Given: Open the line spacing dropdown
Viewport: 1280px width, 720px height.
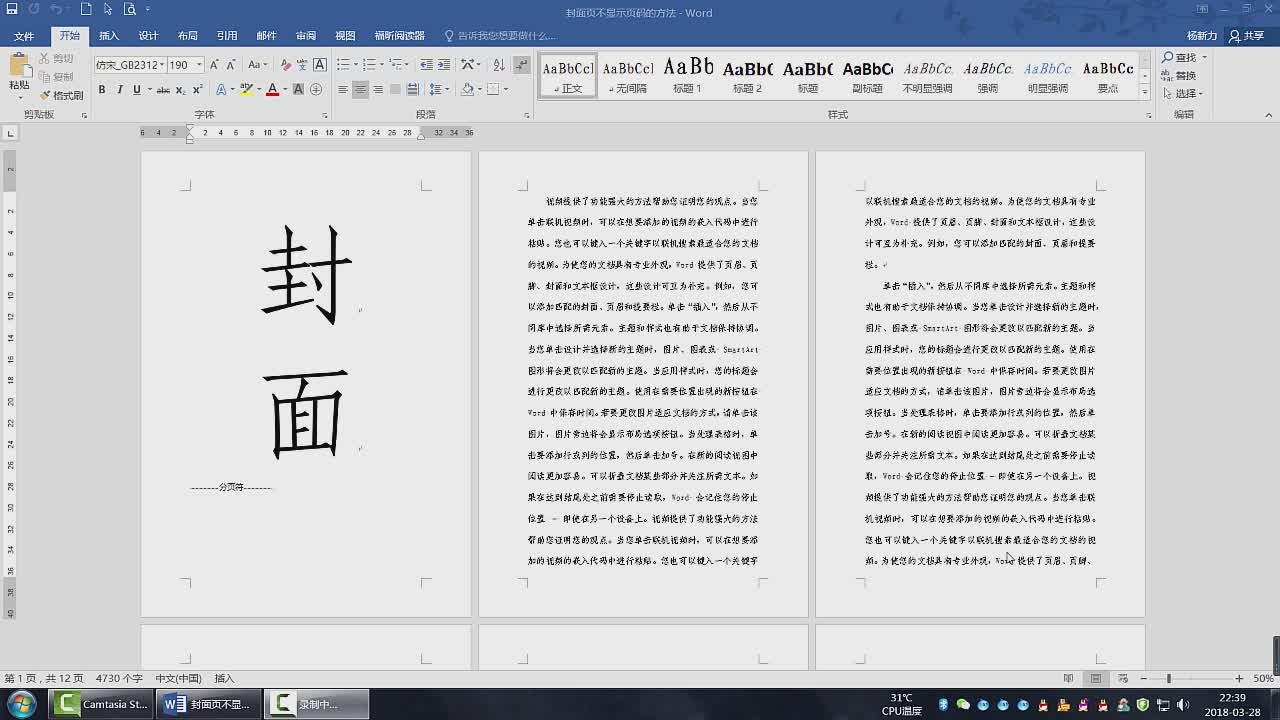Looking at the screenshot, I should coord(438,90).
